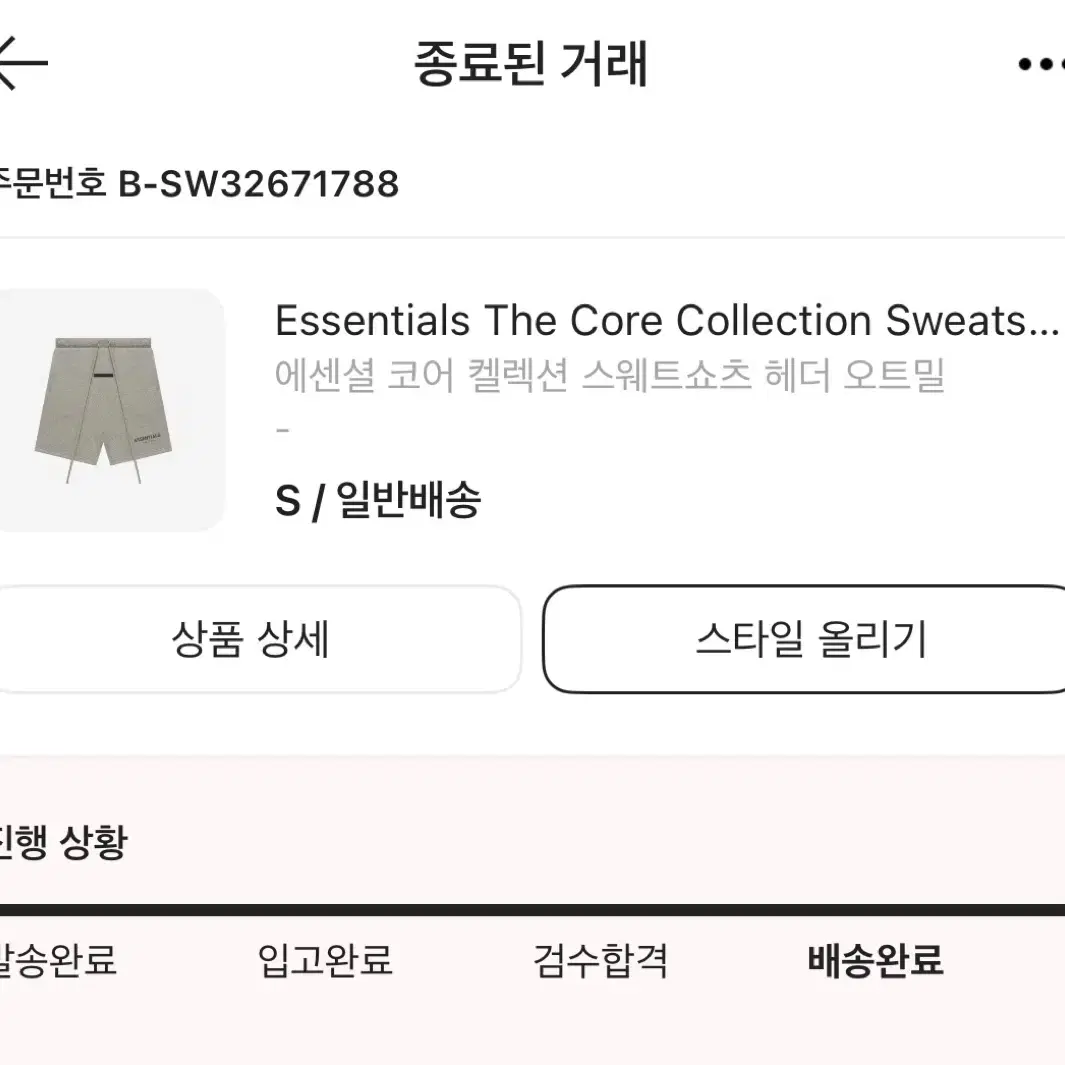Viewport: 1065px width, 1065px height.
Task: Tap the heather oatmeal sweatshorts thumbnail
Action: point(111,410)
